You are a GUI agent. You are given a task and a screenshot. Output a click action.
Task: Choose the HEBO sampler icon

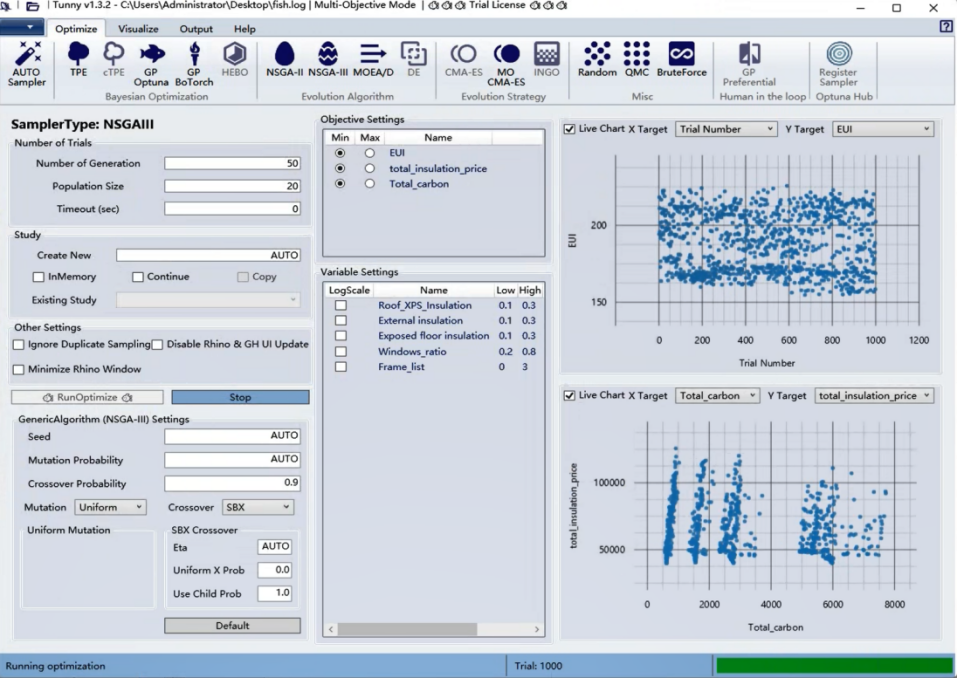pos(234,59)
